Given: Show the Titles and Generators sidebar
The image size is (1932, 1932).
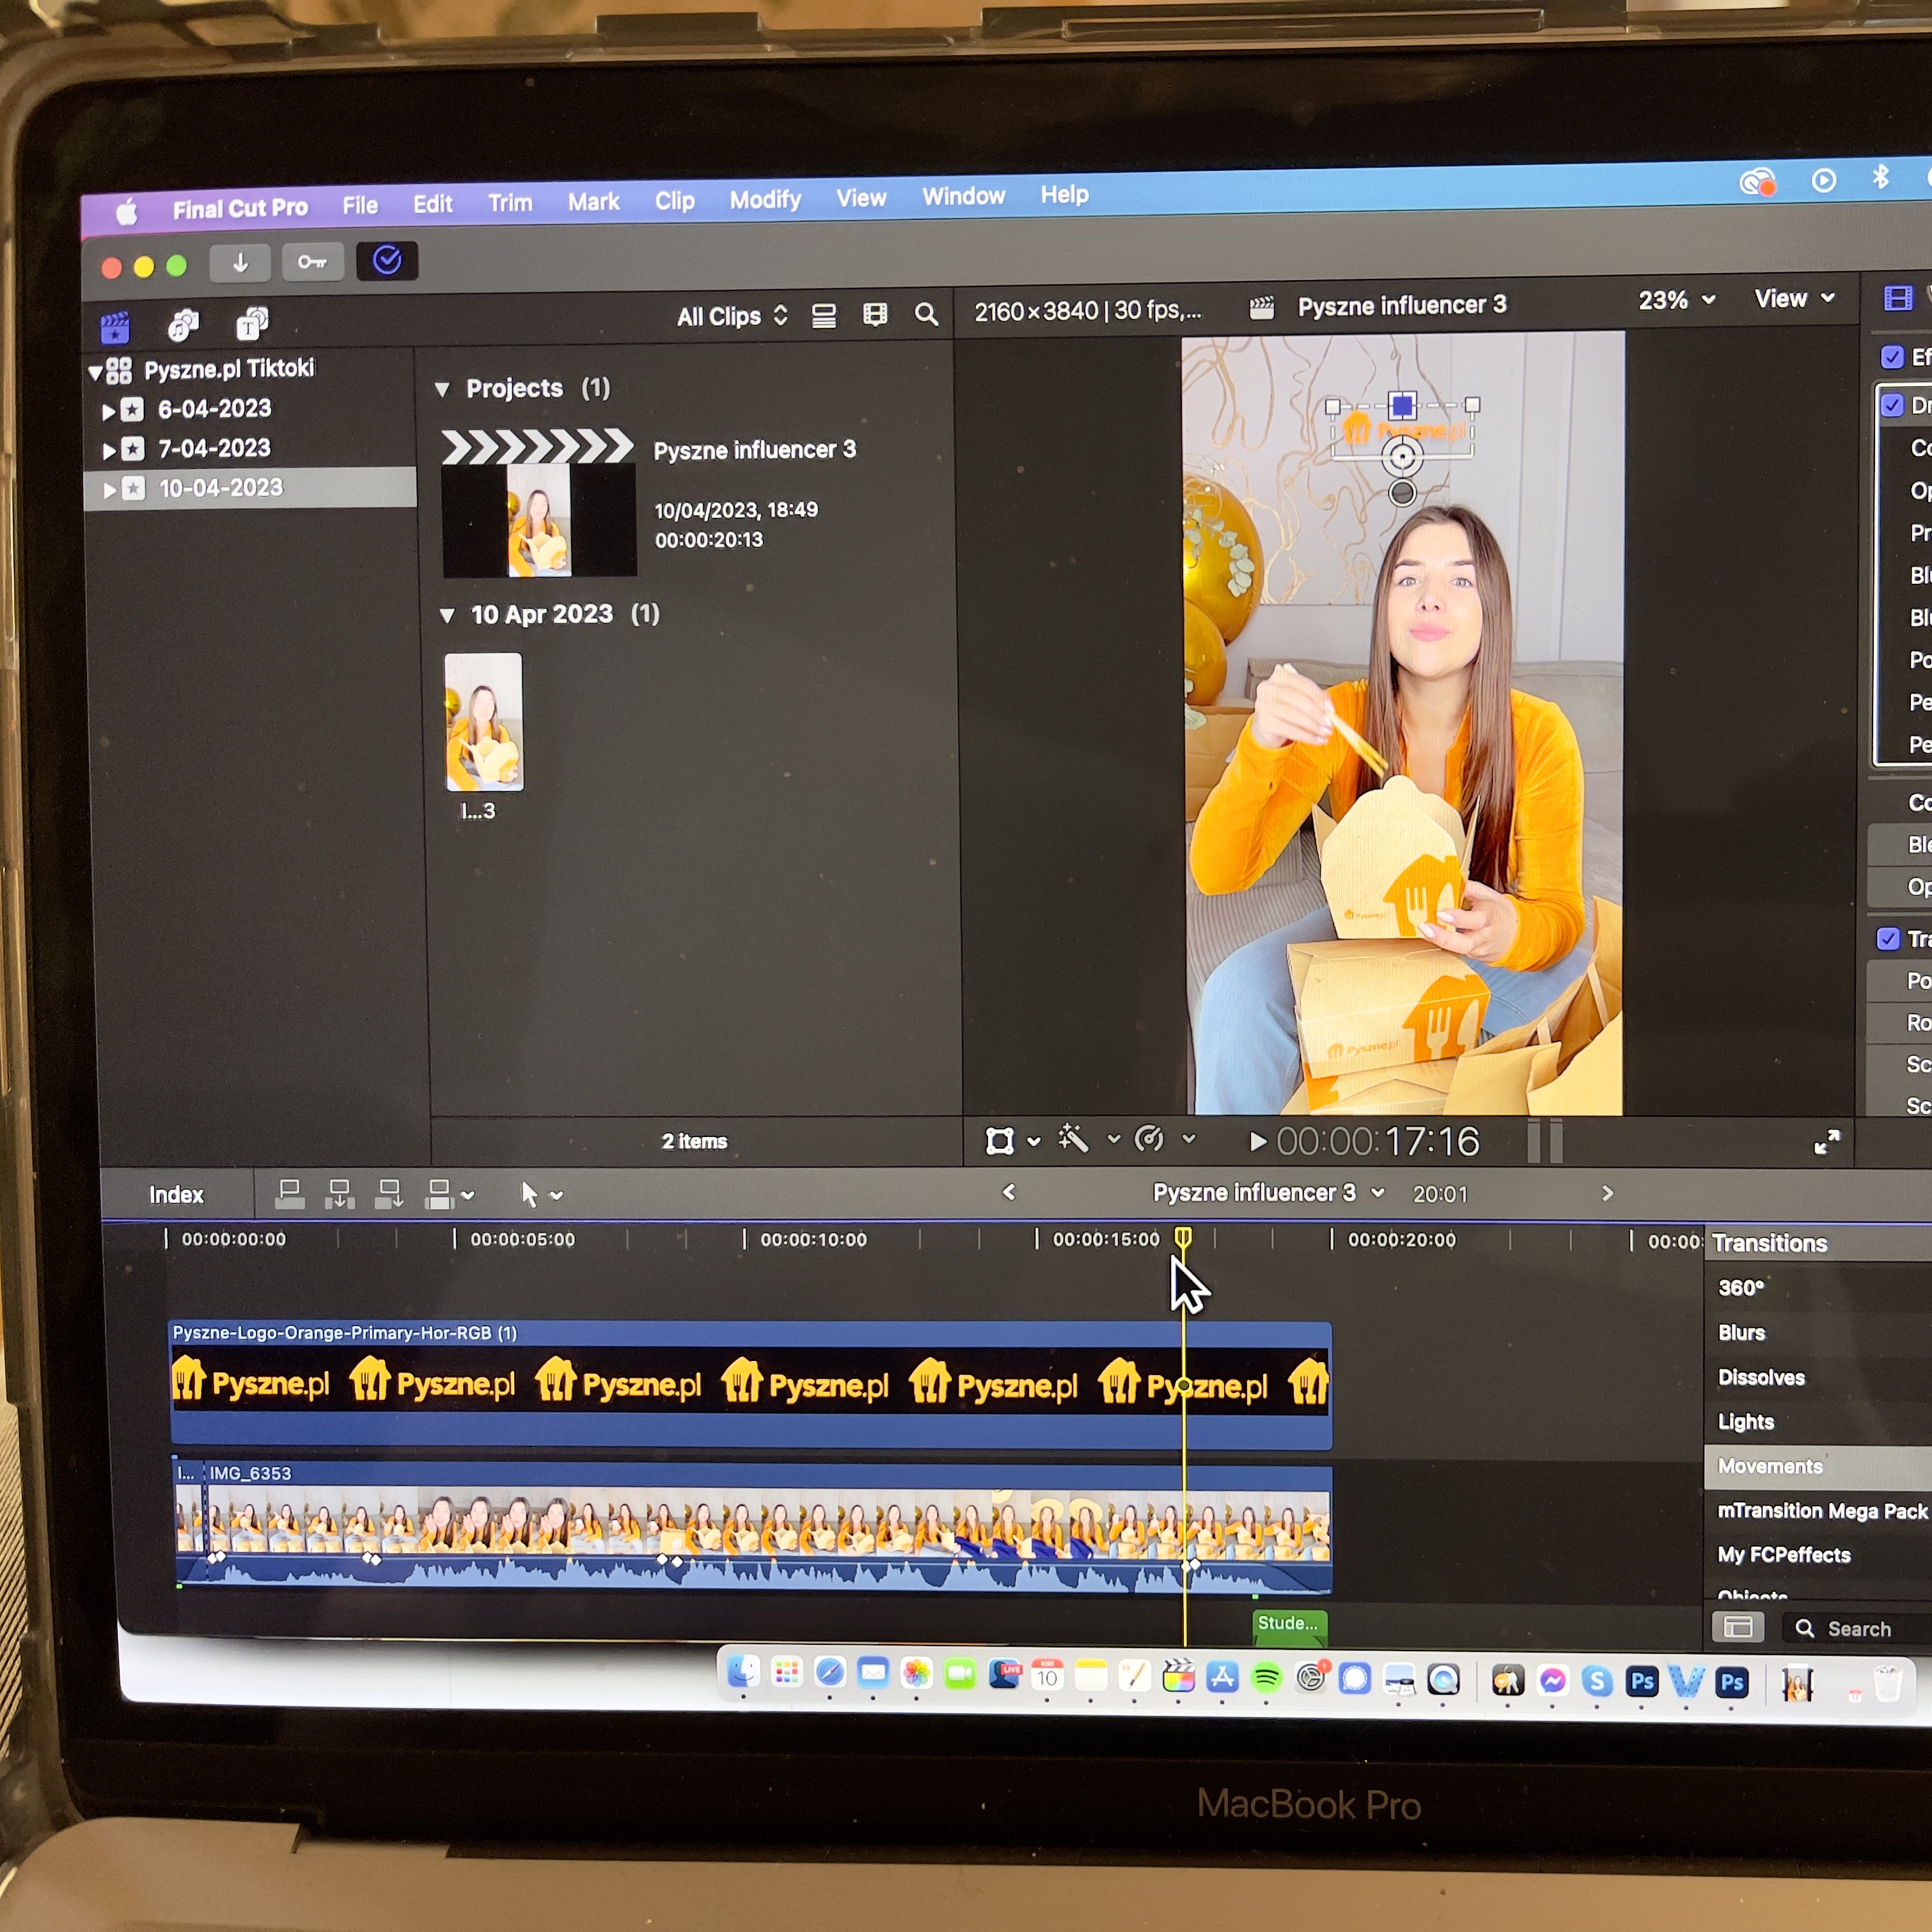Looking at the screenshot, I should pyautogui.click(x=252, y=323).
